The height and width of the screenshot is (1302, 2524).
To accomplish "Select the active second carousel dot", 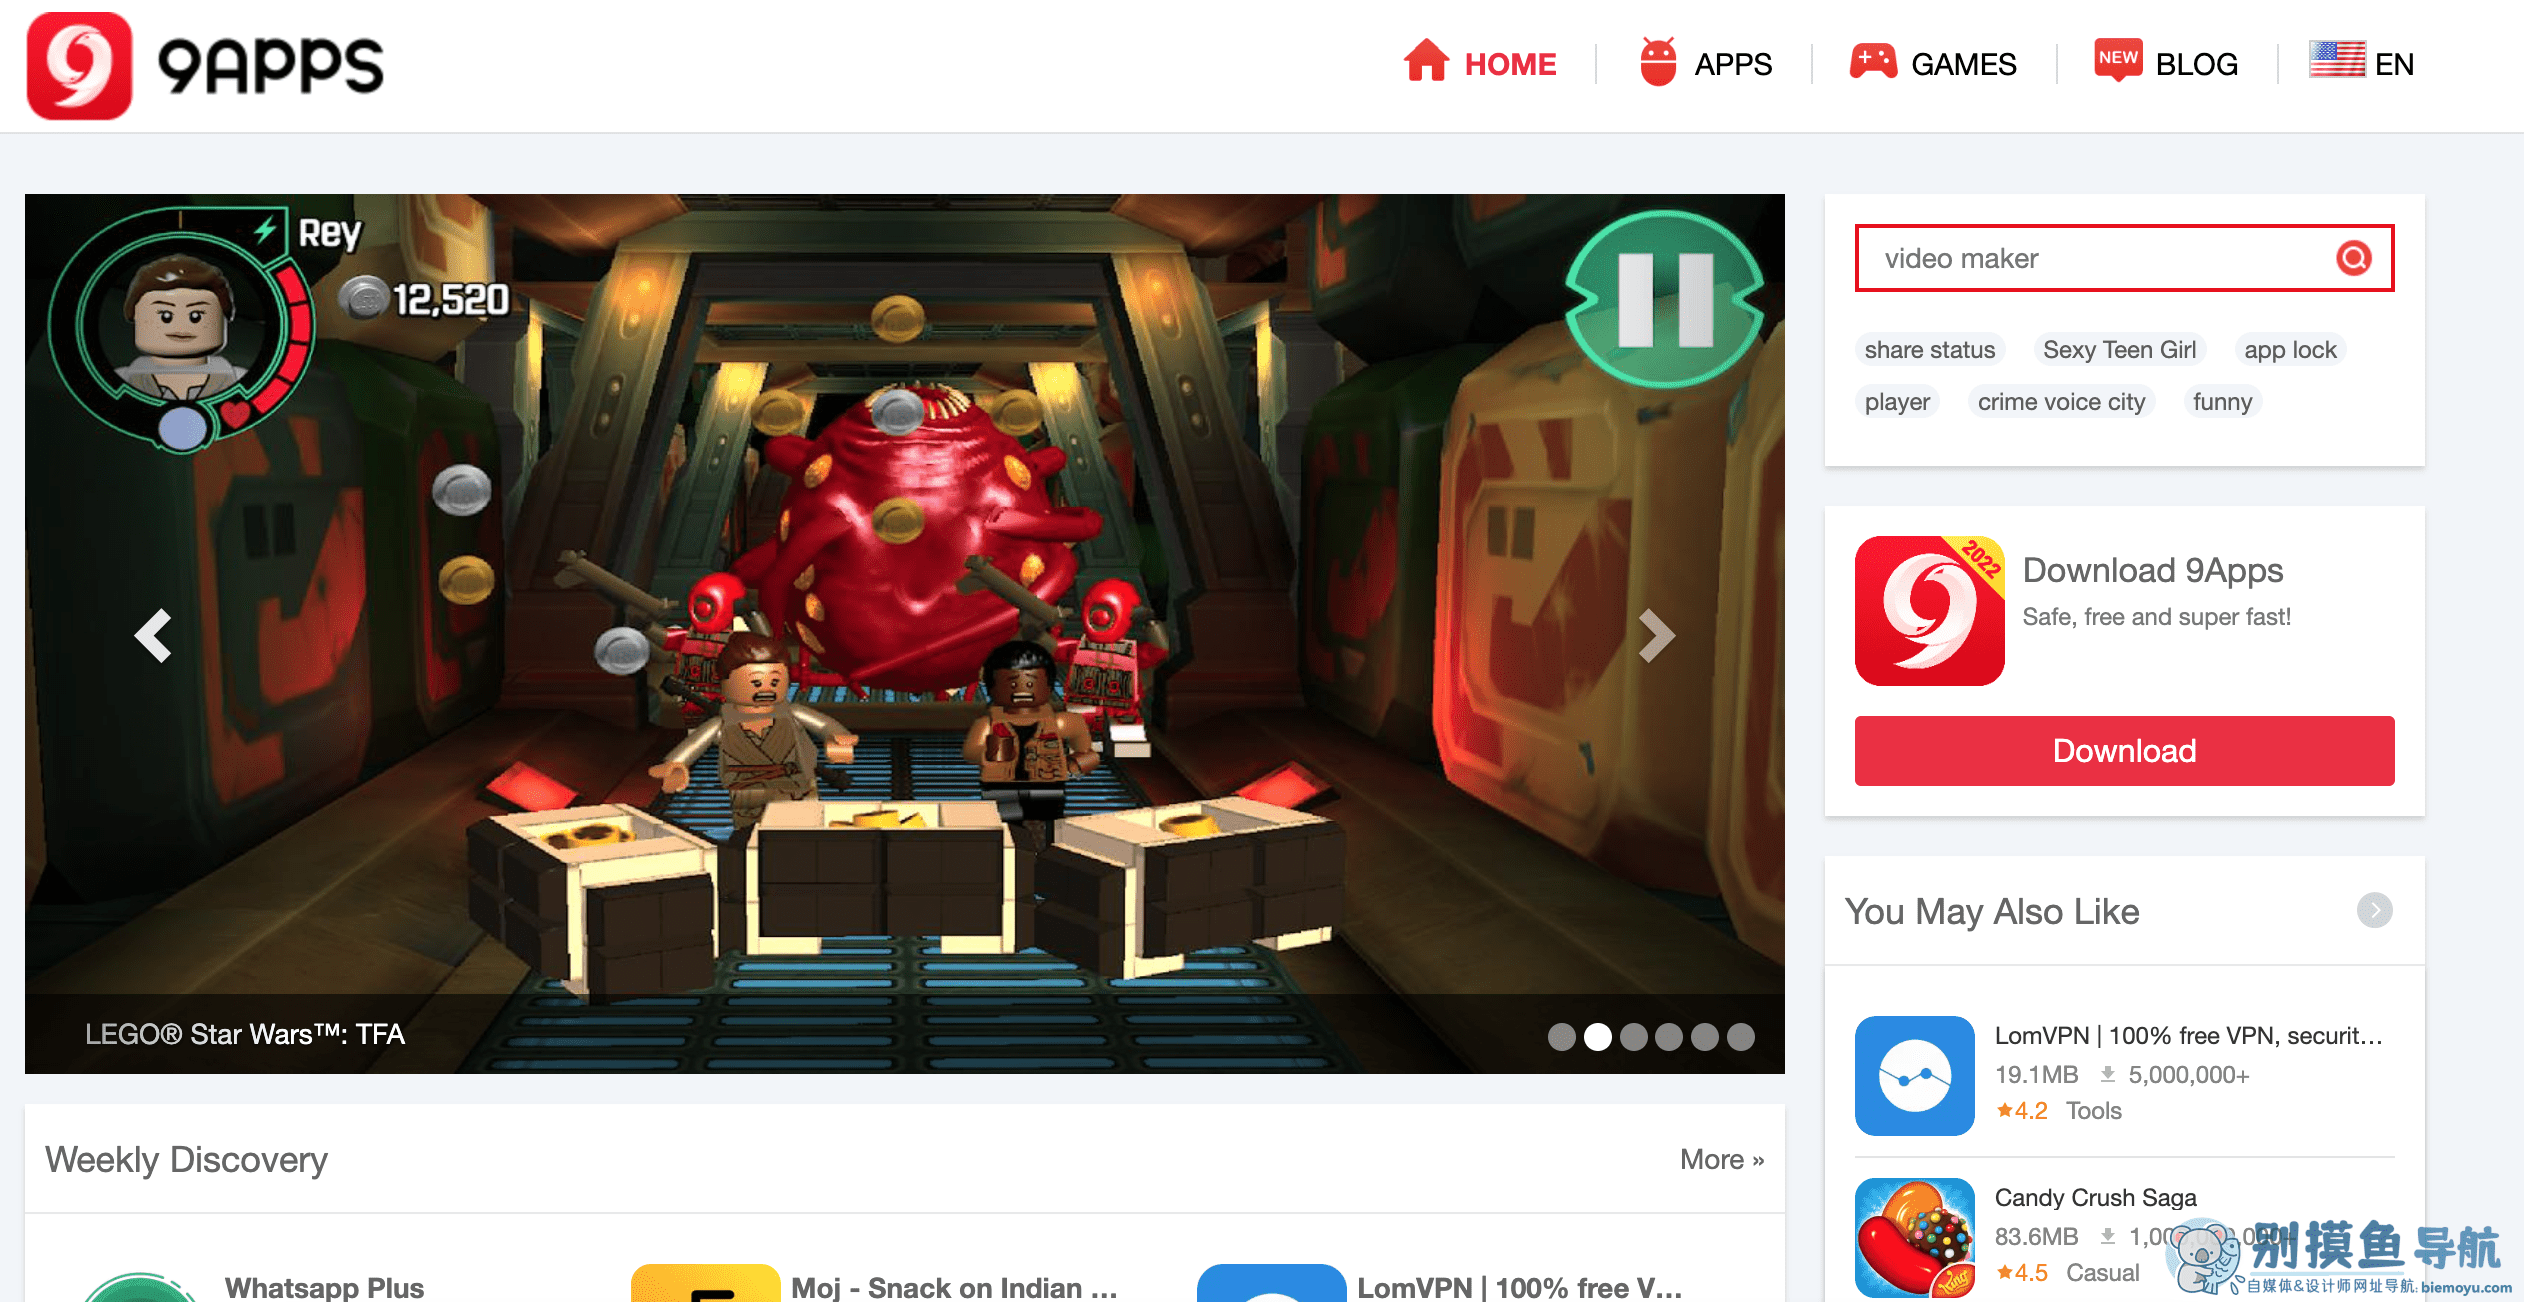I will point(1597,1037).
